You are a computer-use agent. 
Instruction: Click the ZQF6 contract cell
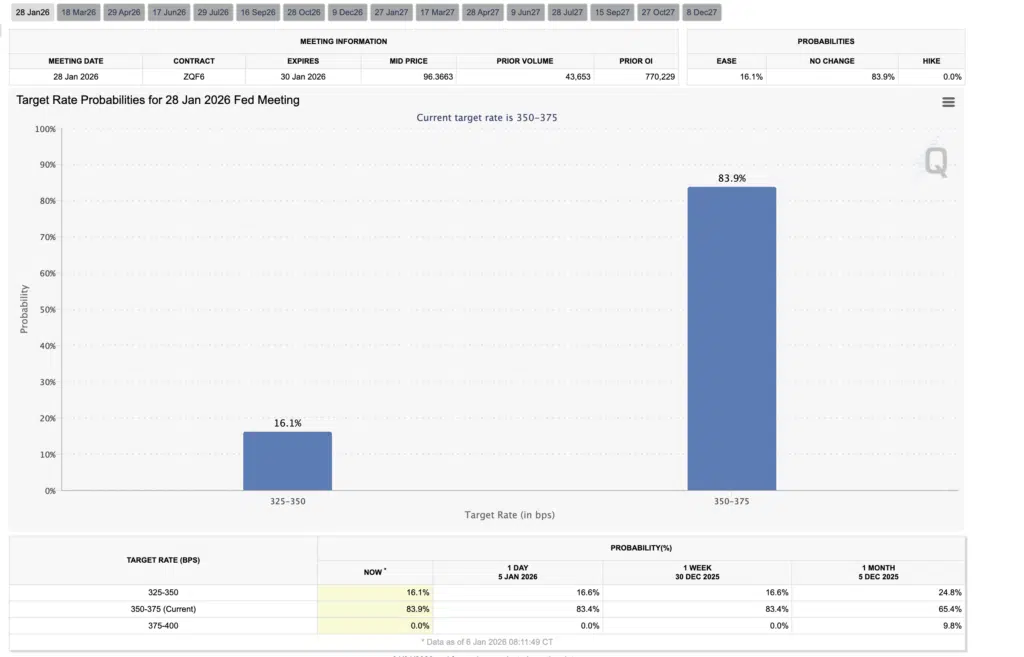coord(194,76)
